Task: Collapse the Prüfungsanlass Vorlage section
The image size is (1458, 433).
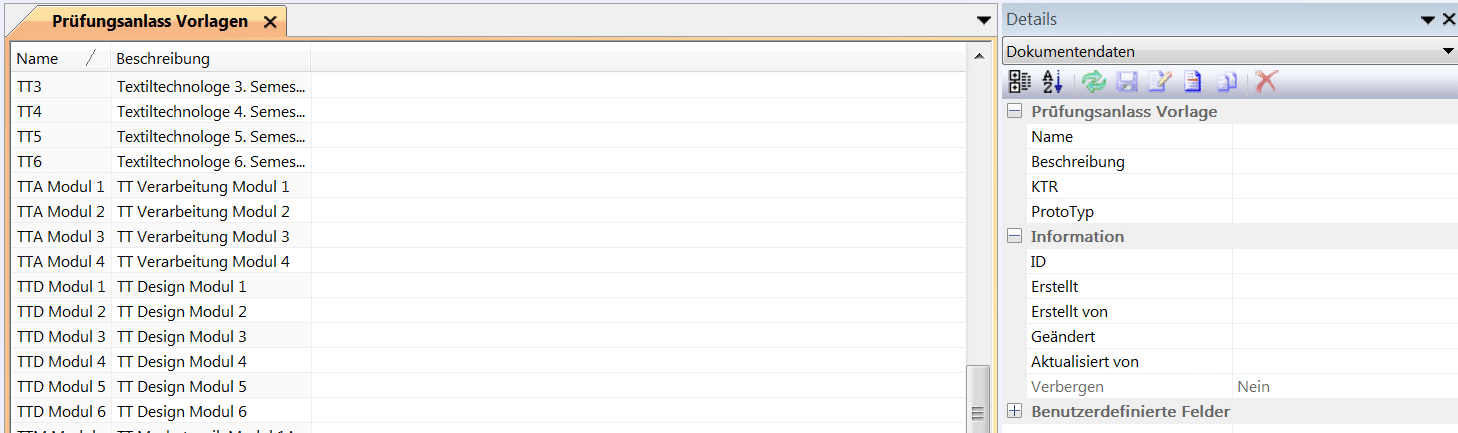Action: click(1014, 112)
